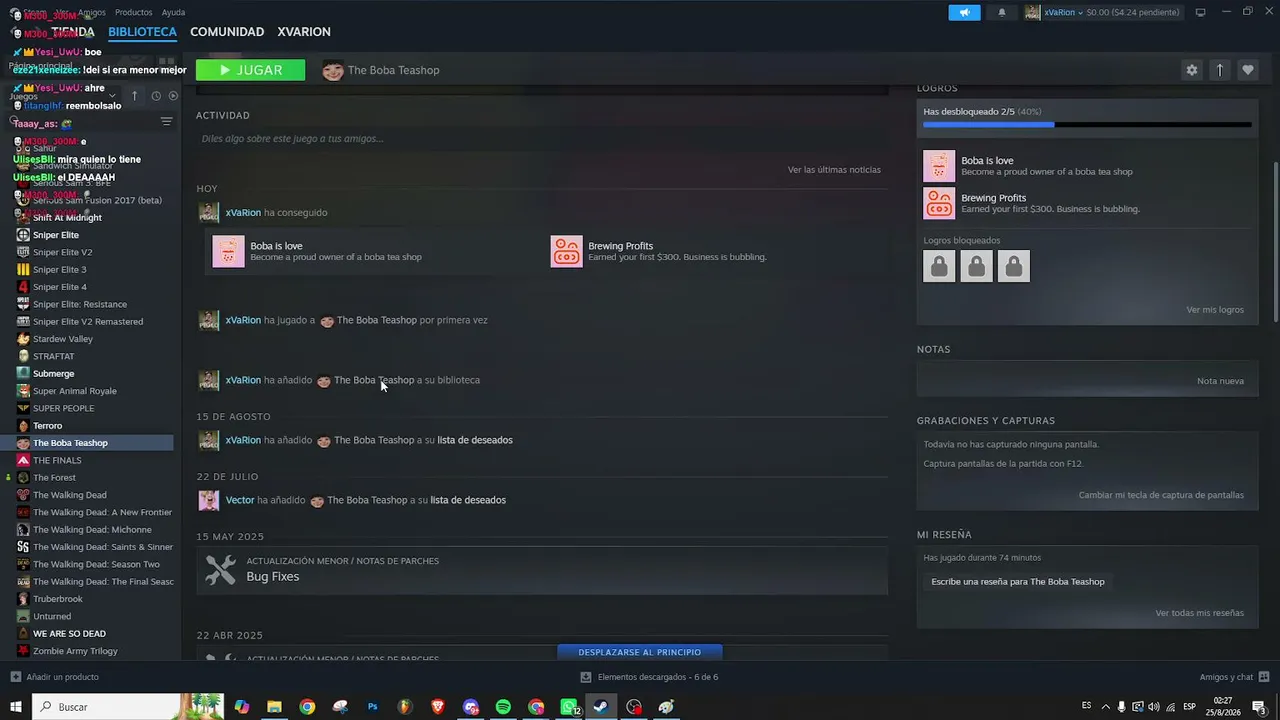Click the downloads icon in the bottom bar
1280x720 pixels.
(x=586, y=677)
